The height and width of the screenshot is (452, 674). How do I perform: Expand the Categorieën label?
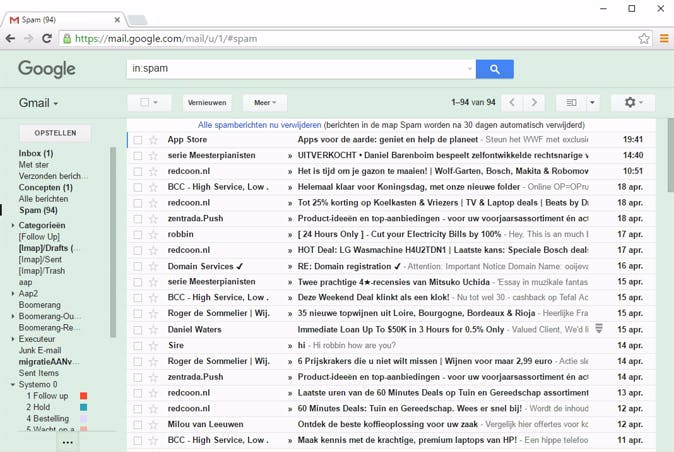(x=12, y=225)
